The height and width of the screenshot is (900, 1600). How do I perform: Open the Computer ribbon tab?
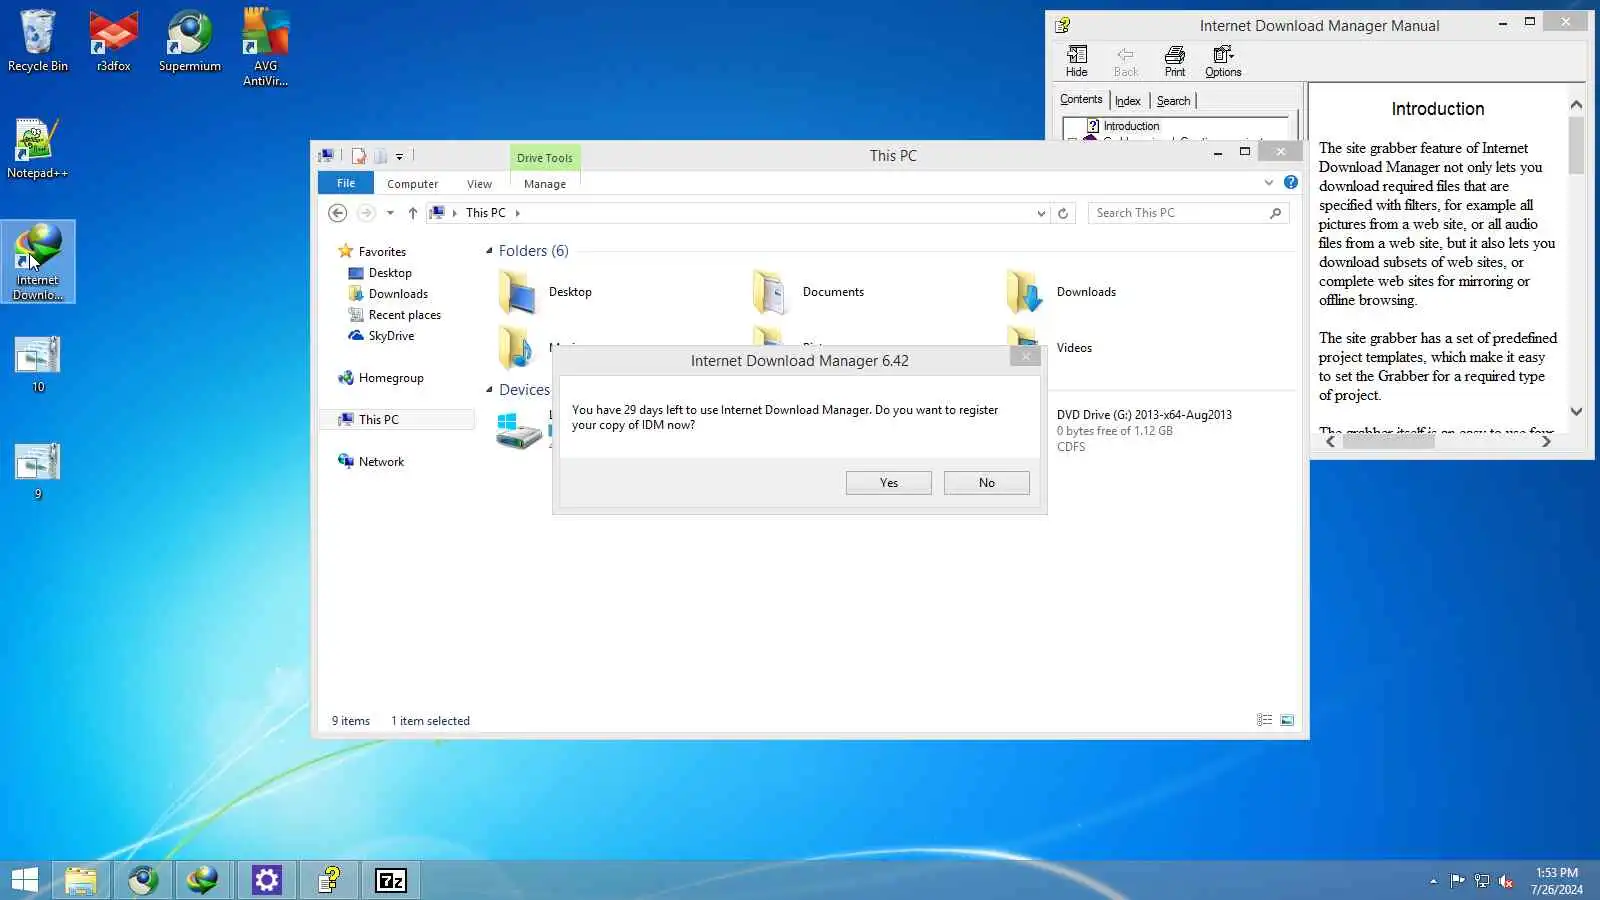point(413,184)
